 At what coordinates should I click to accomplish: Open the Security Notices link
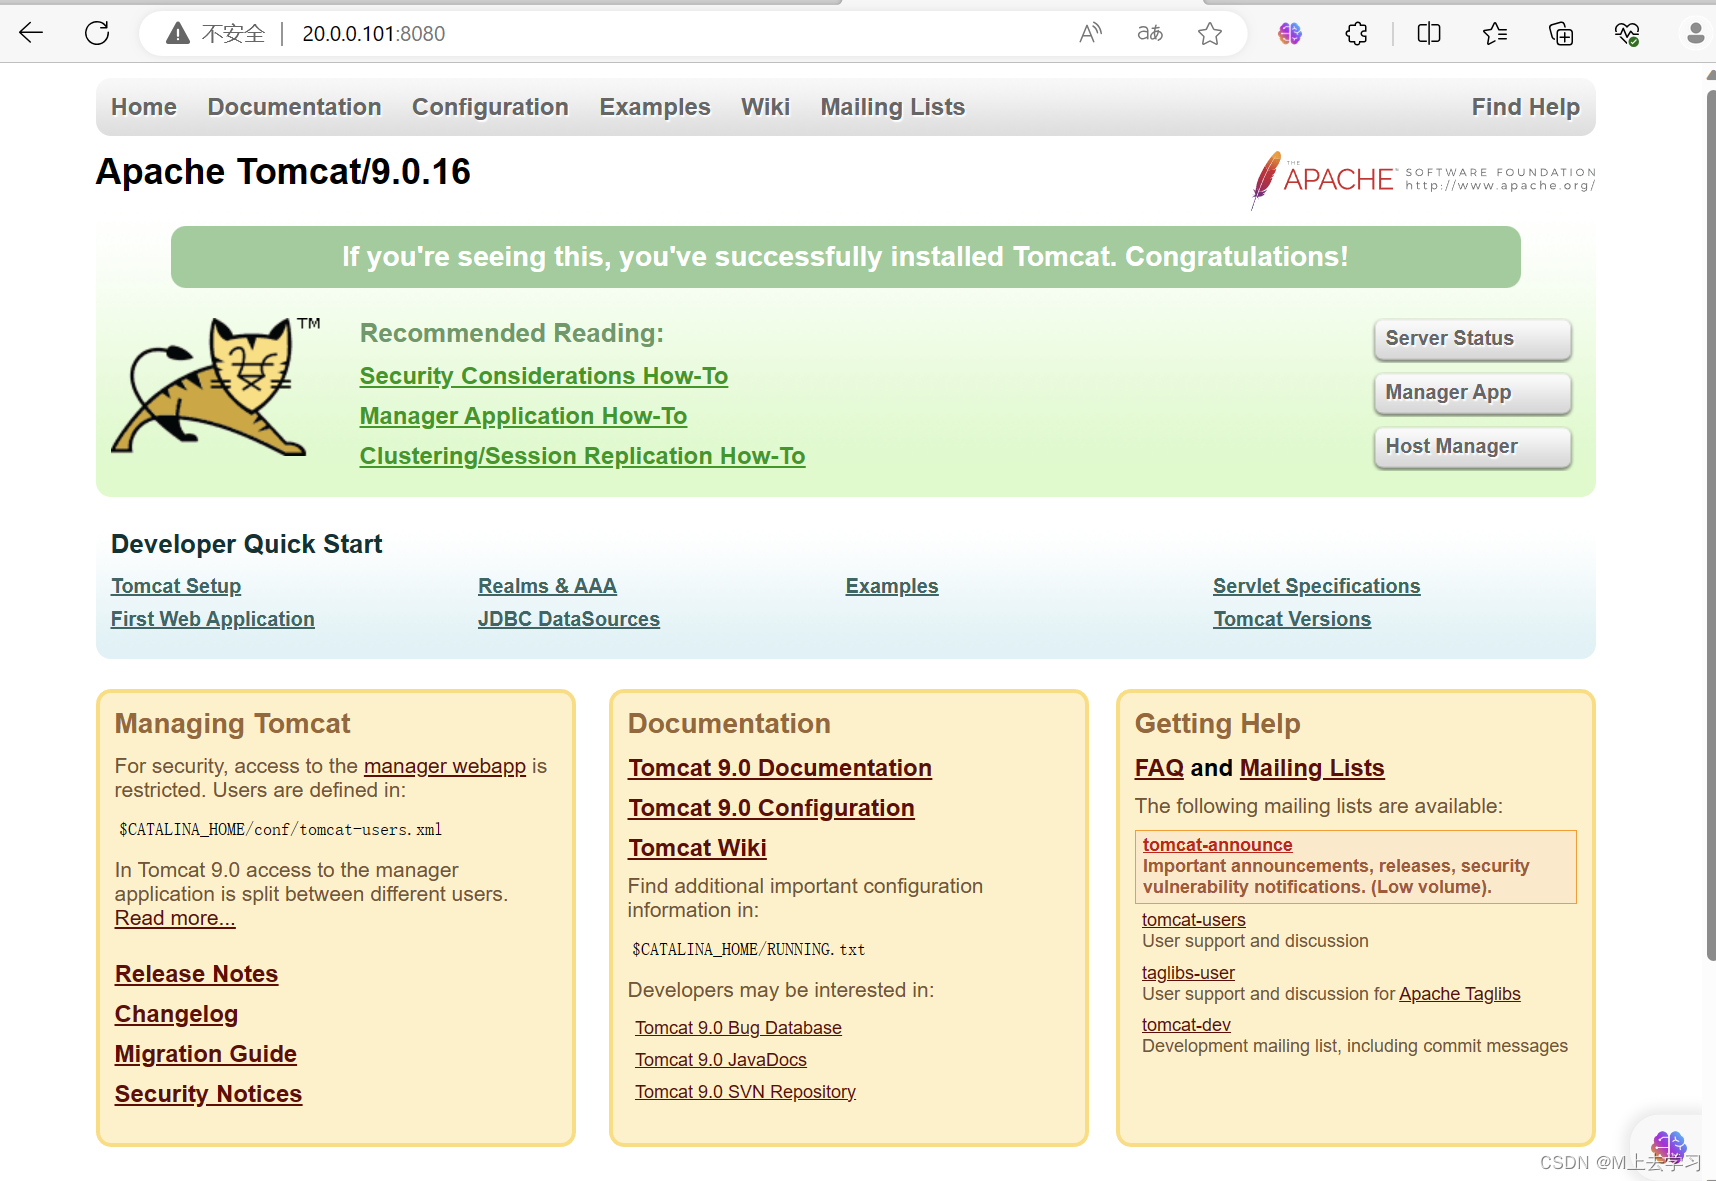tap(208, 1094)
